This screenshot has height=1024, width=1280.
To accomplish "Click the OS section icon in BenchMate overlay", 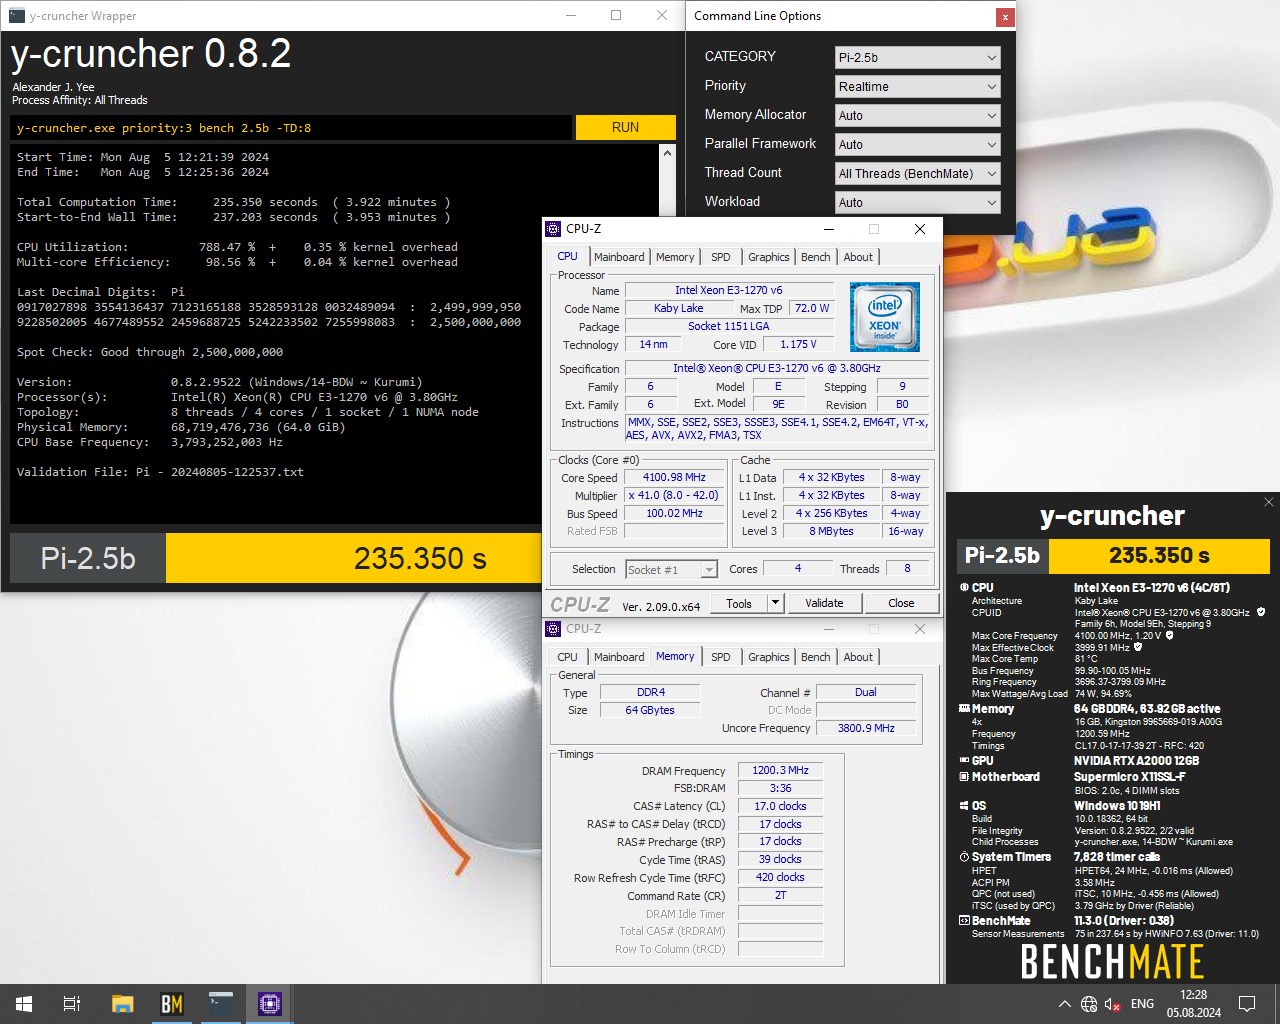I will (964, 805).
